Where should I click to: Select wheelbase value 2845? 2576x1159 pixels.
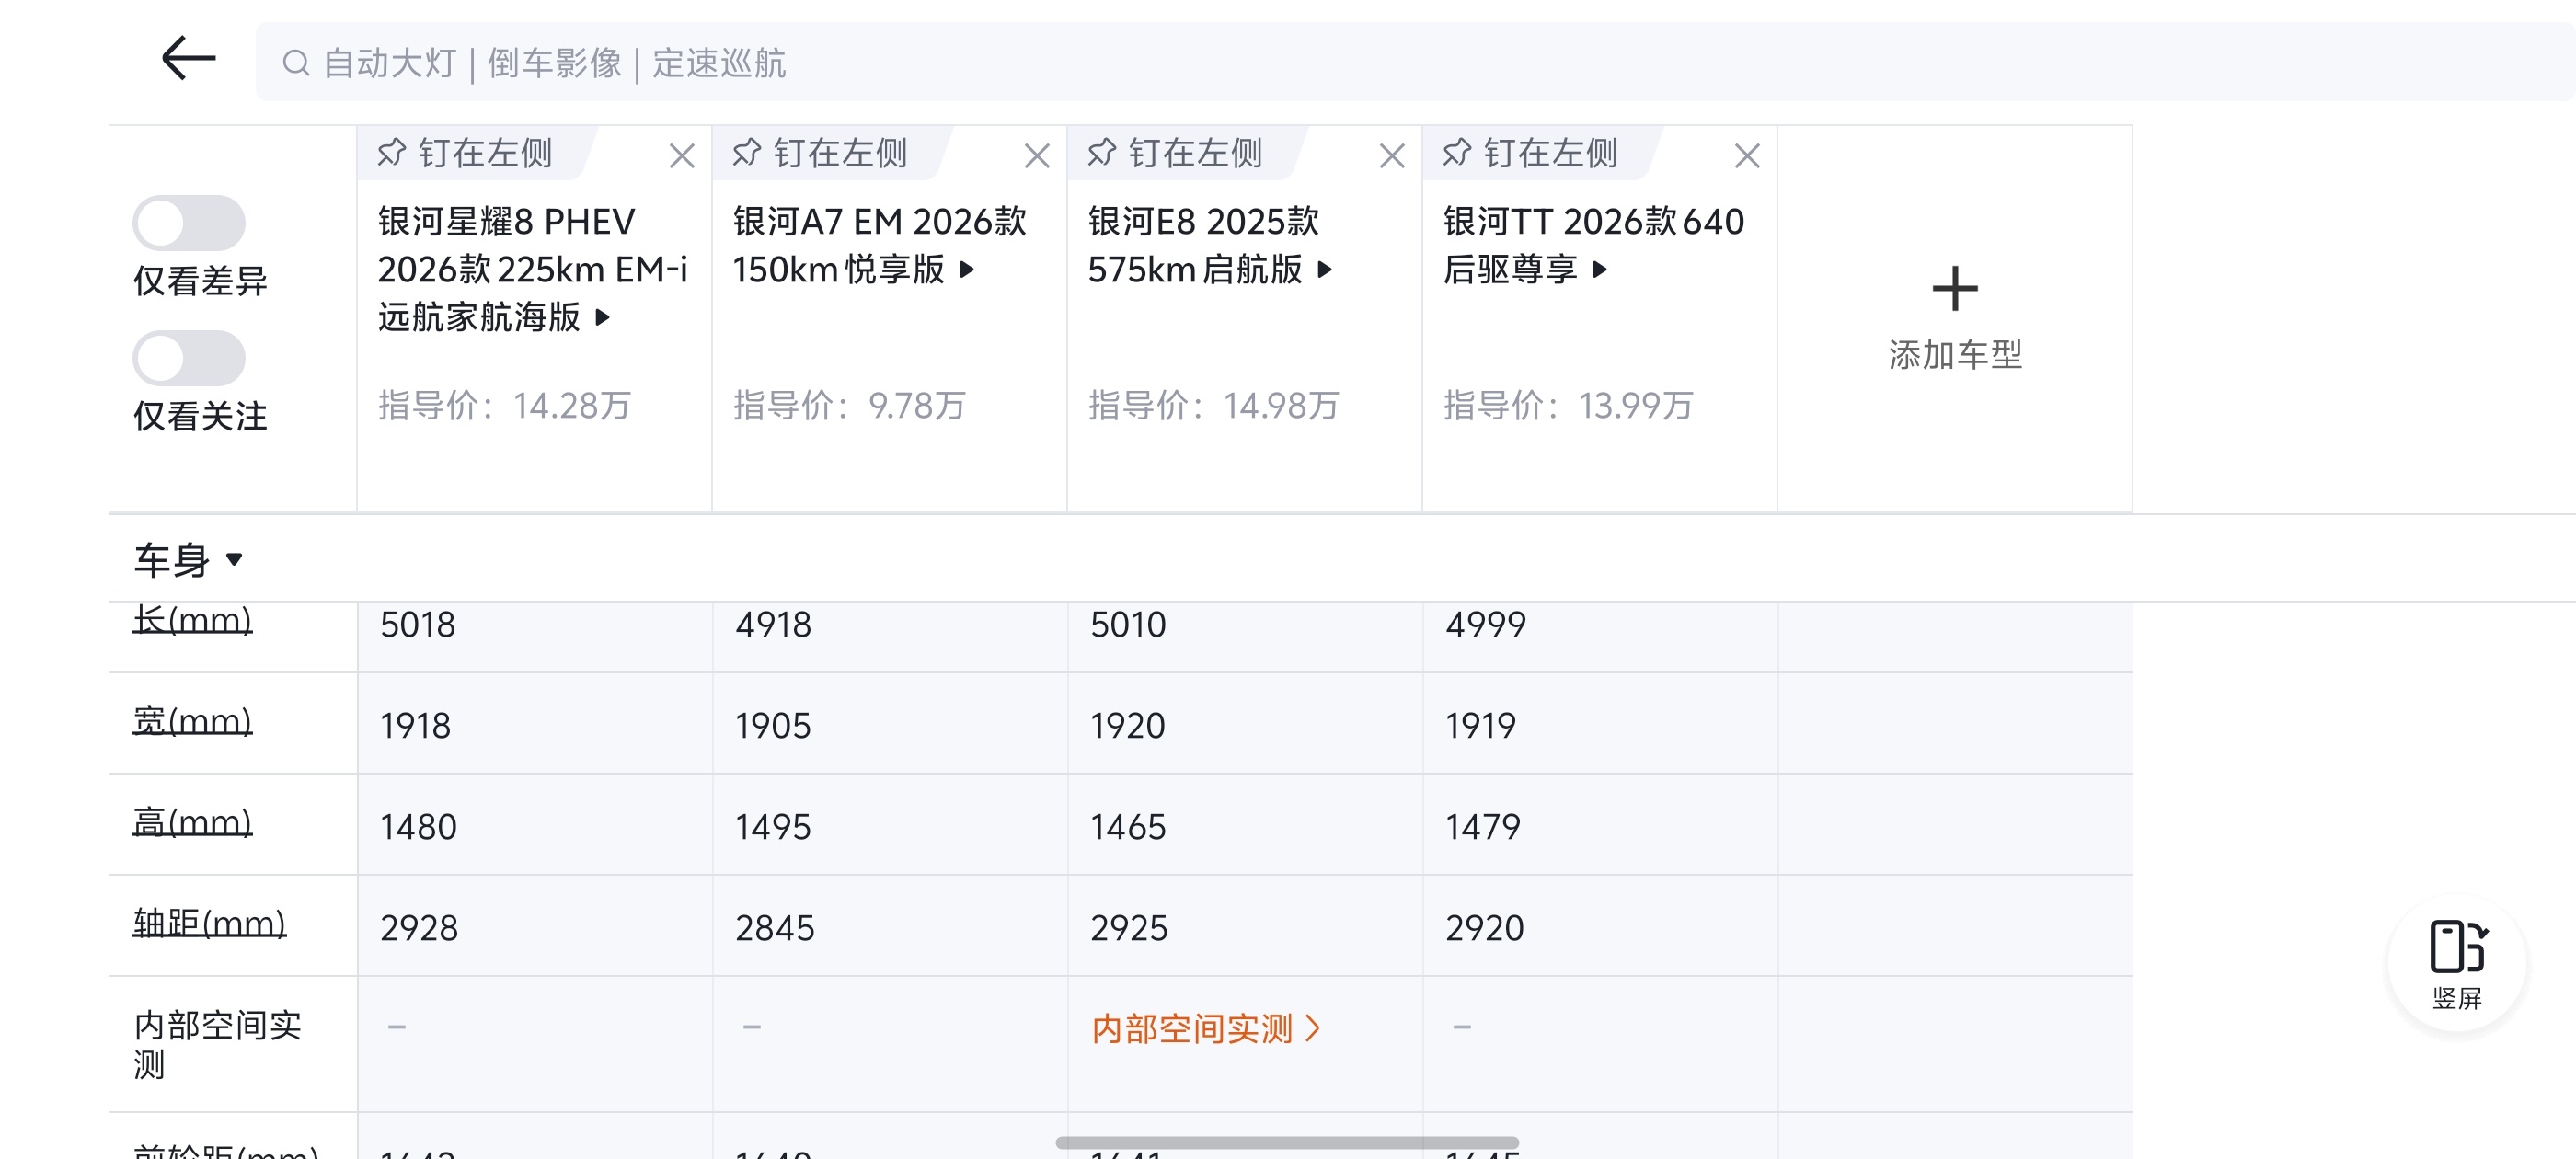click(x=774, y=929)
